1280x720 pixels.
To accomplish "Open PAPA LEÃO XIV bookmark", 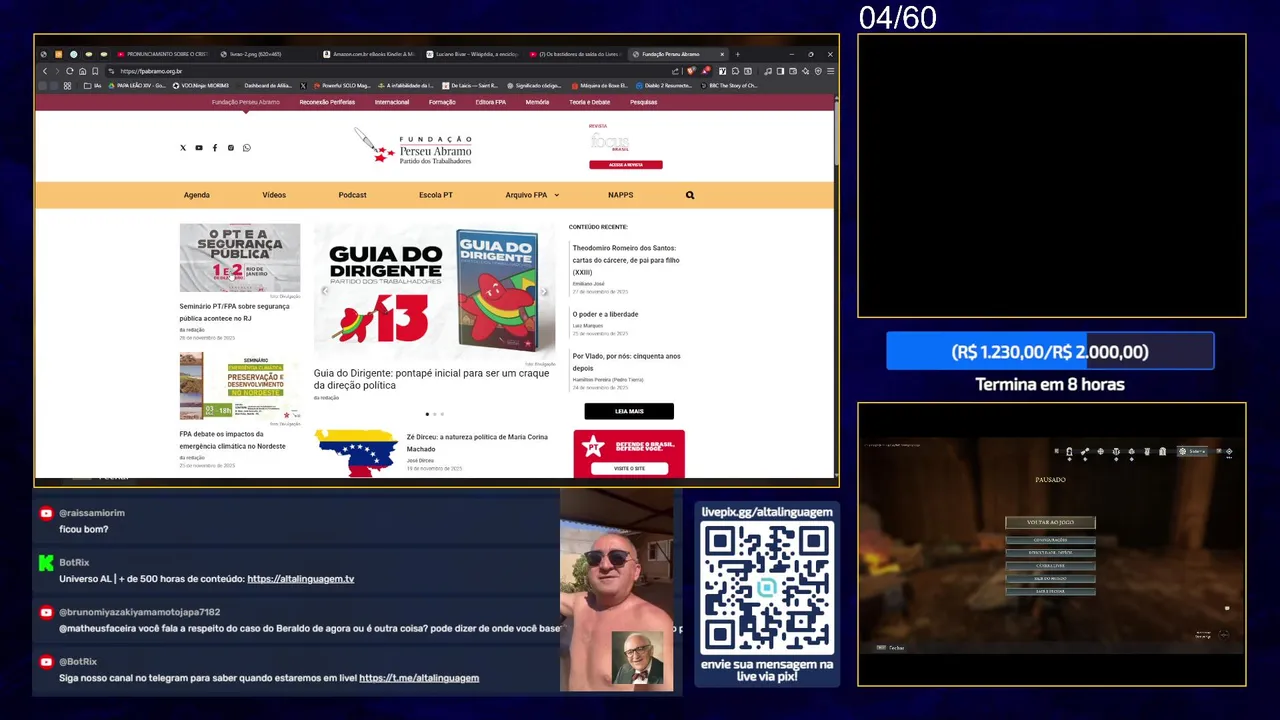I will [137, 86].
